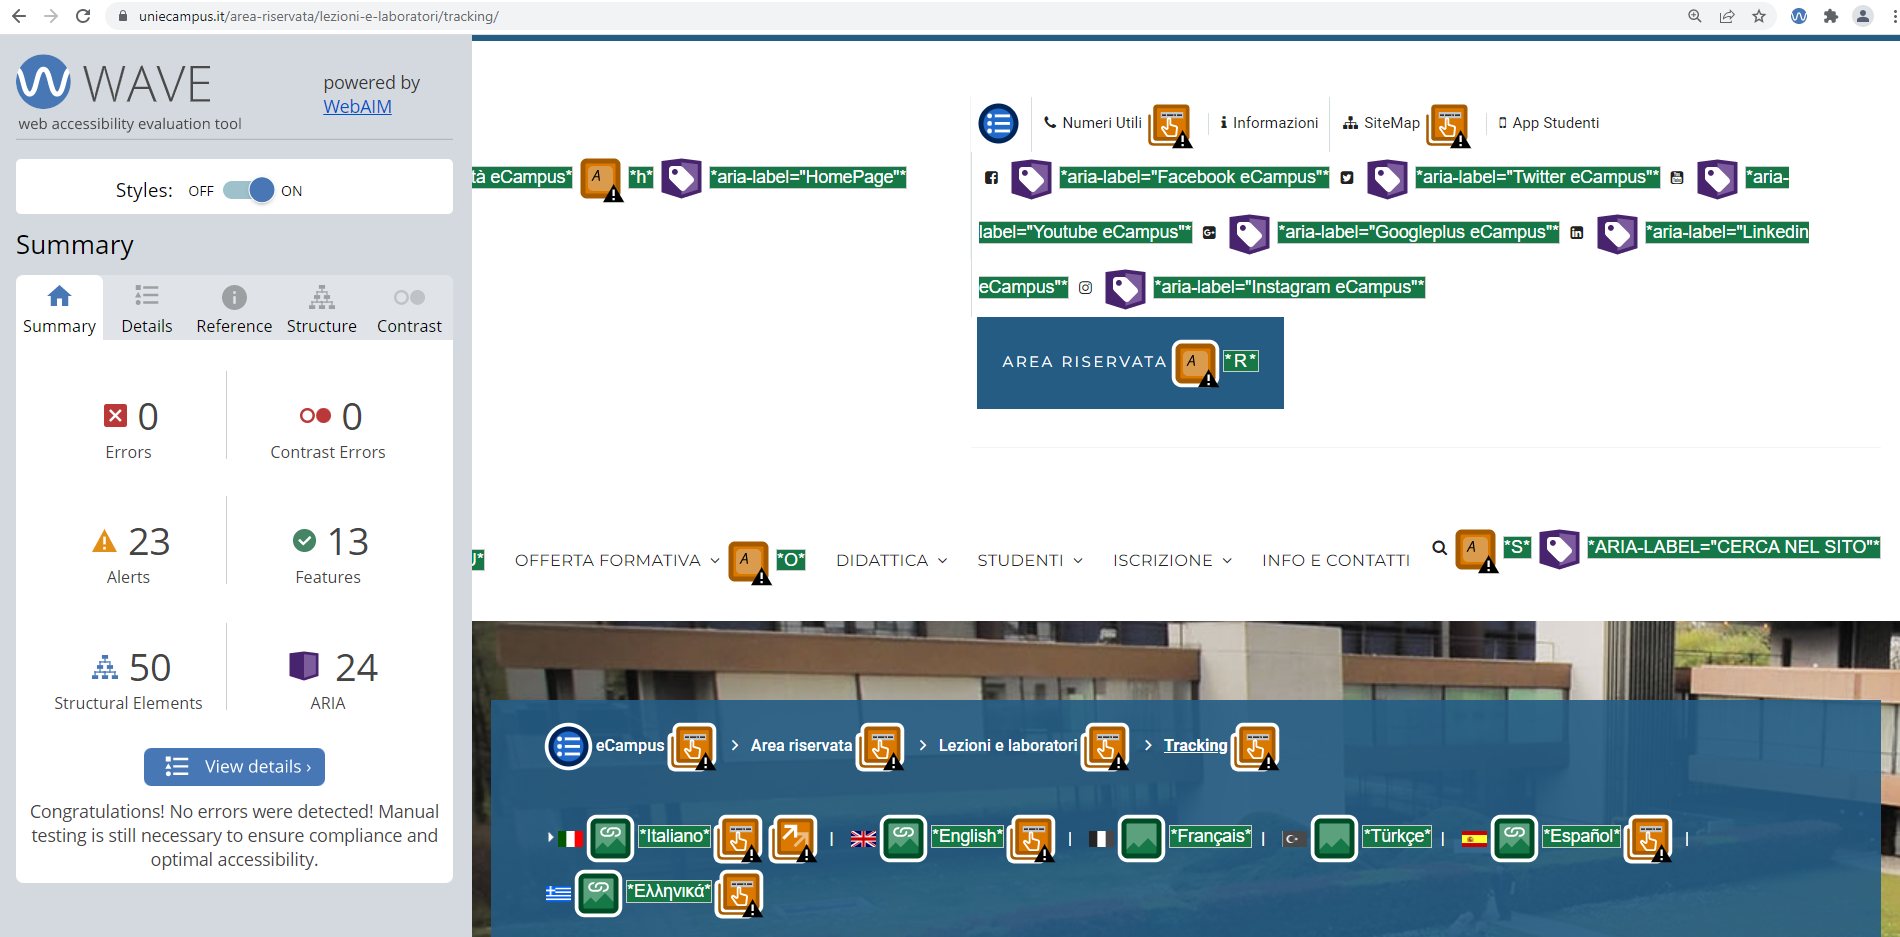Expand the ISCRIZIONE menu
This screenshot has height=937, width=1900.
(1172, 561)
